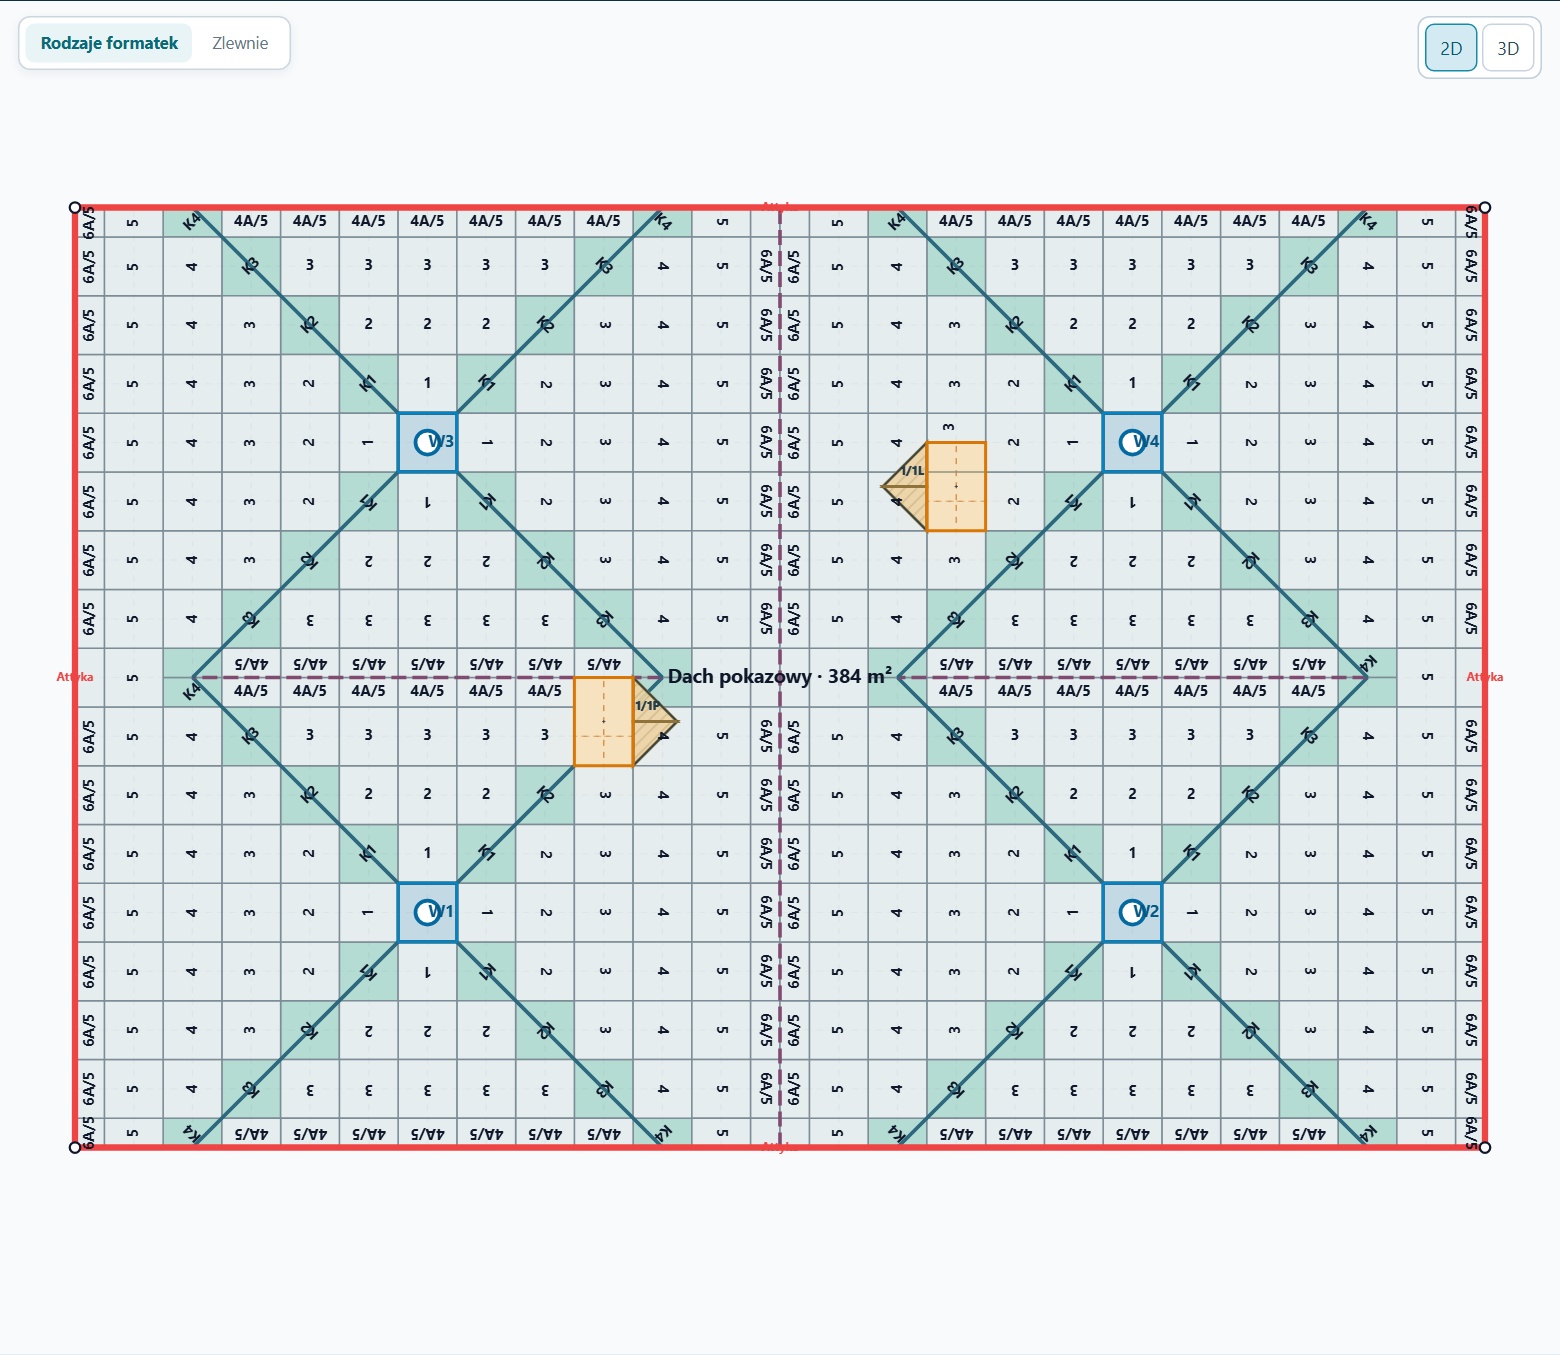
Task: Click the Attyka label on the right roof edge
Action: [x=1485, y=677]
